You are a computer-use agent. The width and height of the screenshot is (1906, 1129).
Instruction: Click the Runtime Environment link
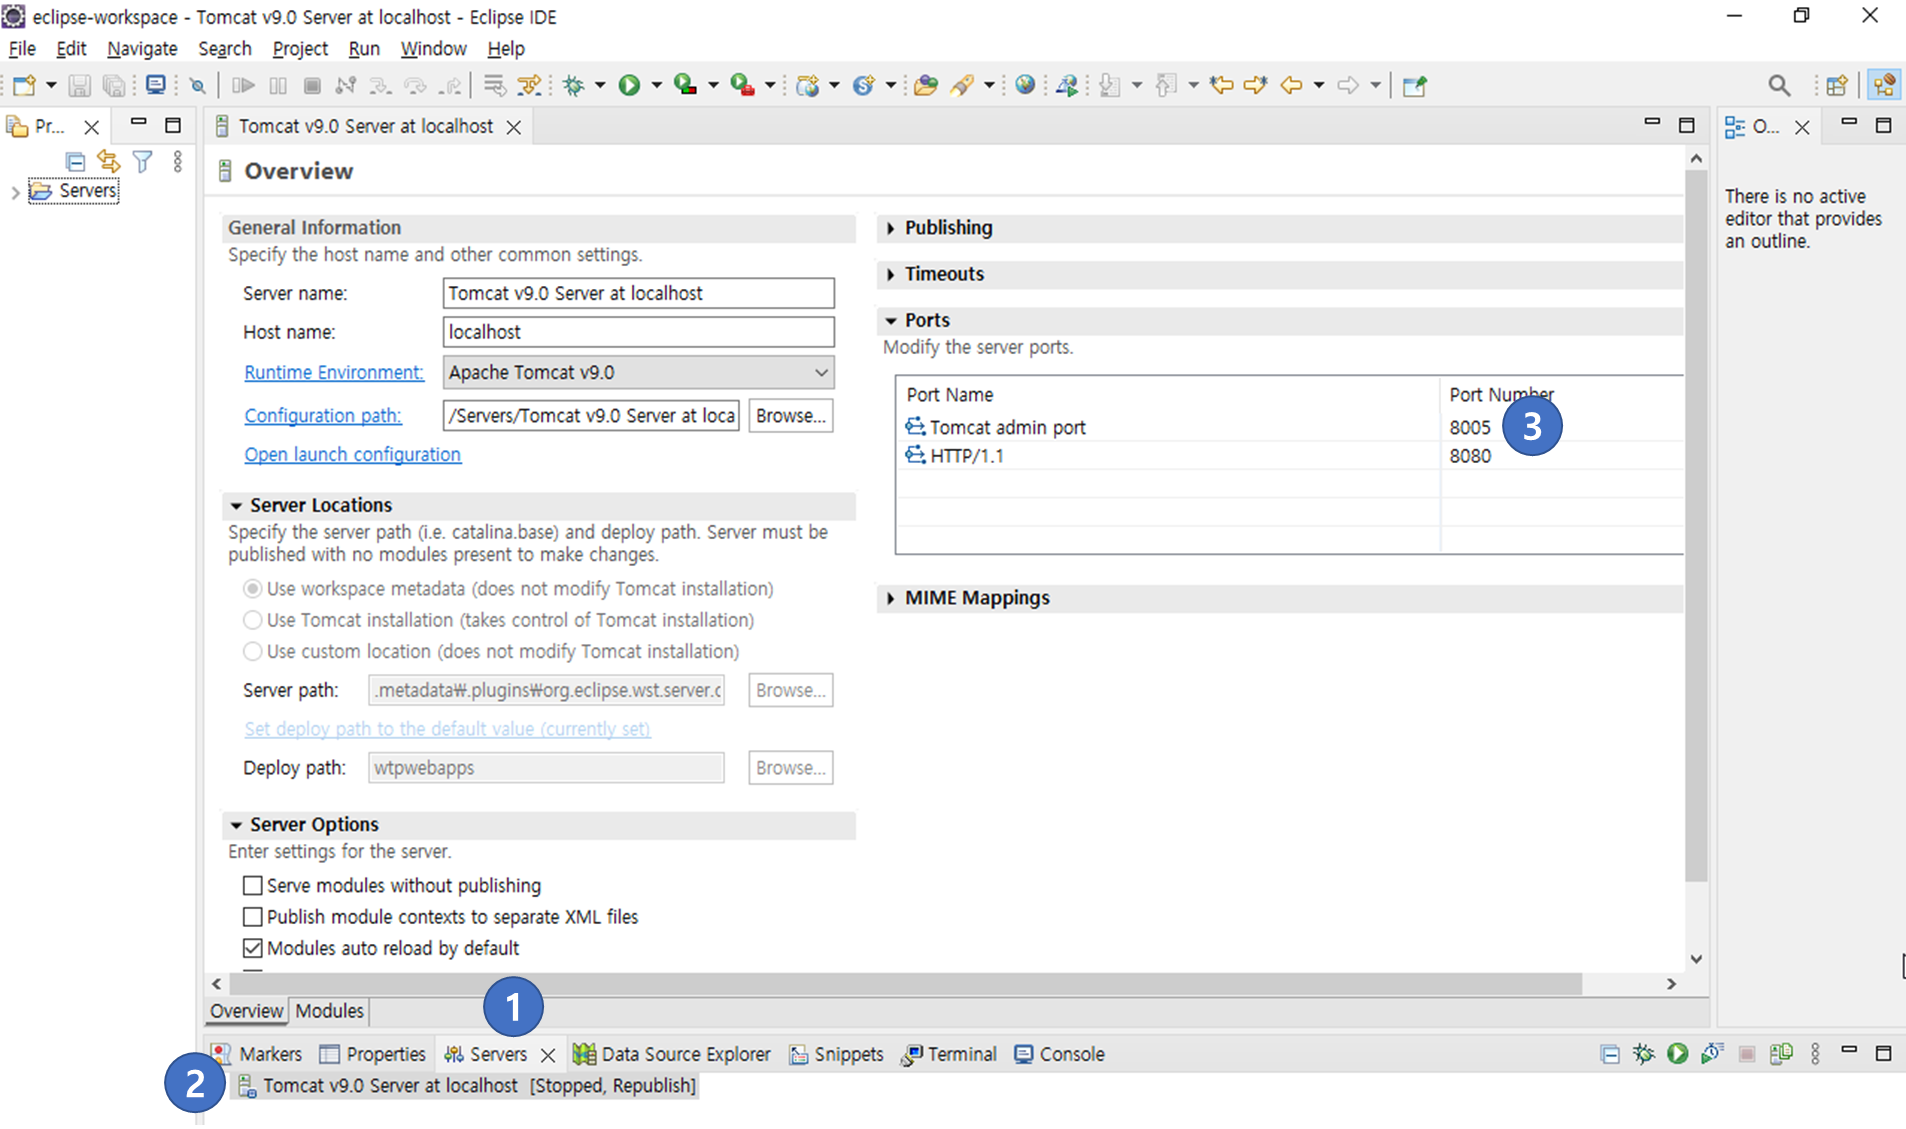click(x=334, y=372)
